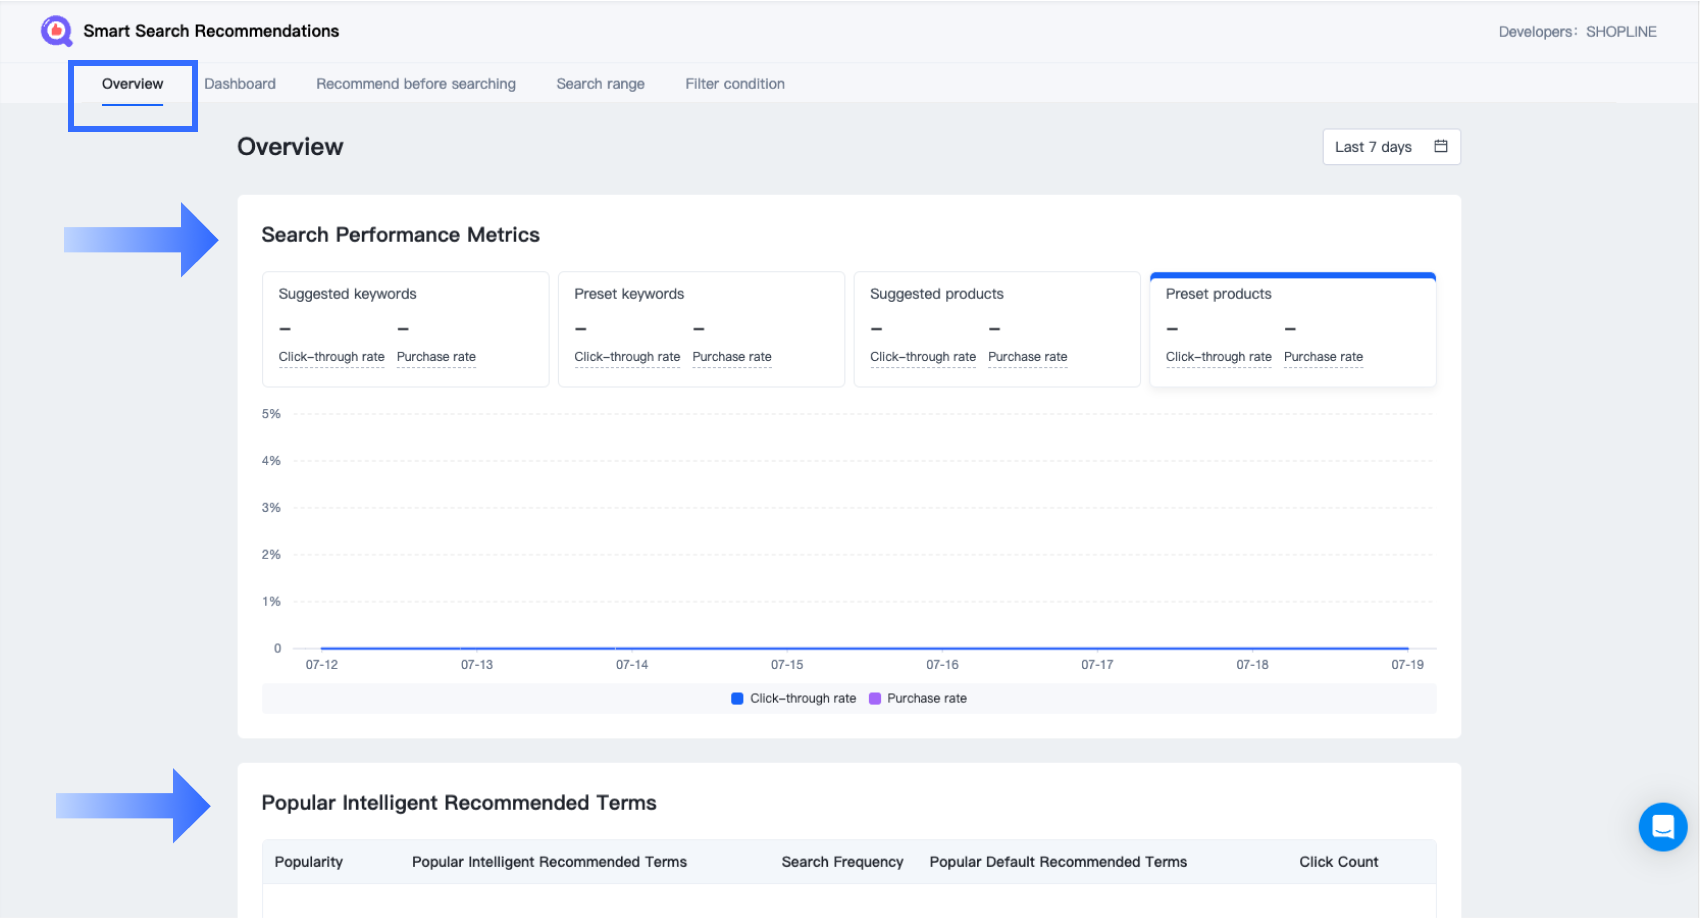Go to the Search range tab
1700x918 pixels.
click(600, 84)
